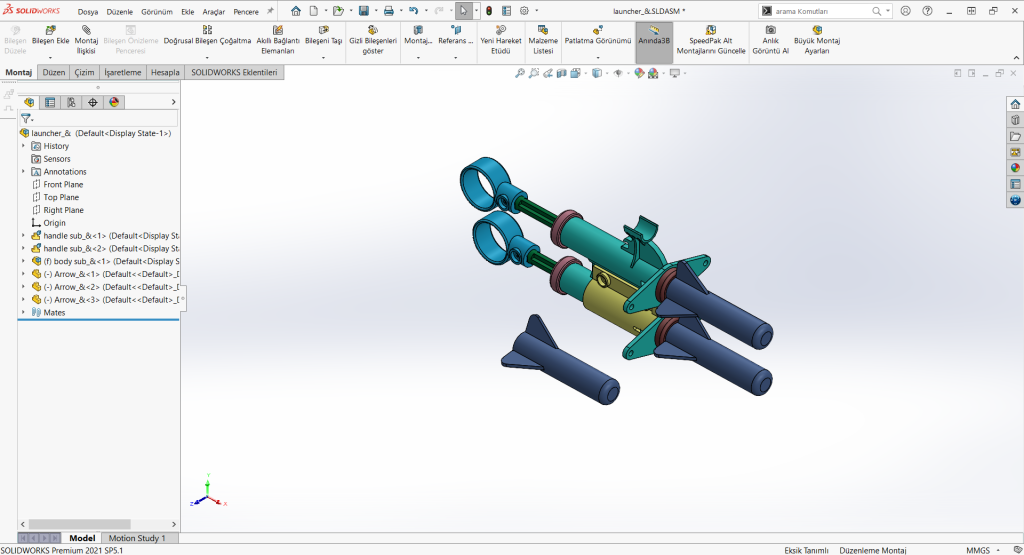Expand the Mates node in the tree
The height and width of the screenshot is (555, 1024).
click(x=24, y=312)
